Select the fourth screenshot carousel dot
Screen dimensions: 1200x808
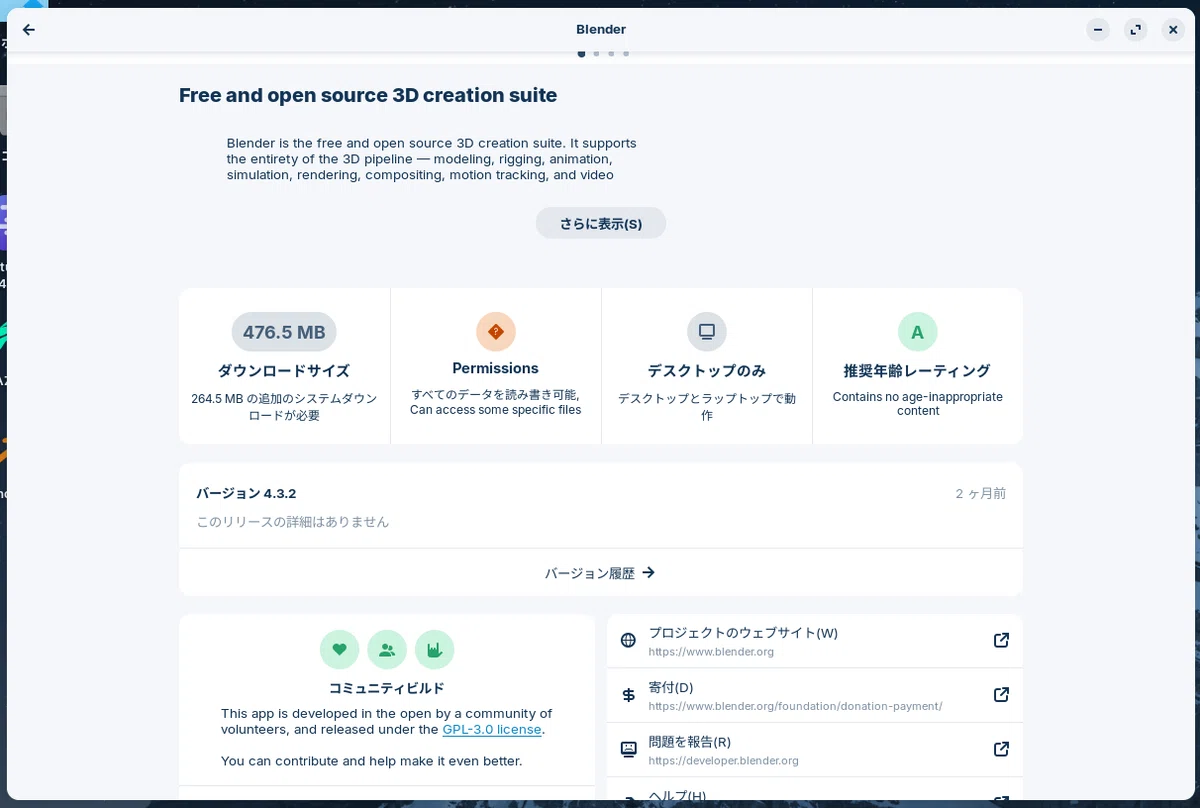click(x=626, y=54)
